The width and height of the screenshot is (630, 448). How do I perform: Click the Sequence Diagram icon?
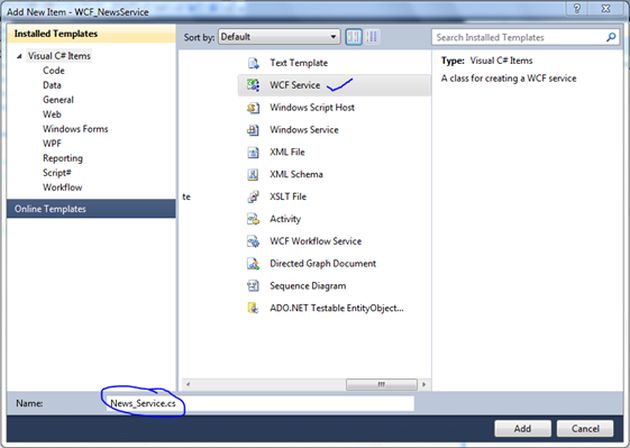click(x=253, y=286)
